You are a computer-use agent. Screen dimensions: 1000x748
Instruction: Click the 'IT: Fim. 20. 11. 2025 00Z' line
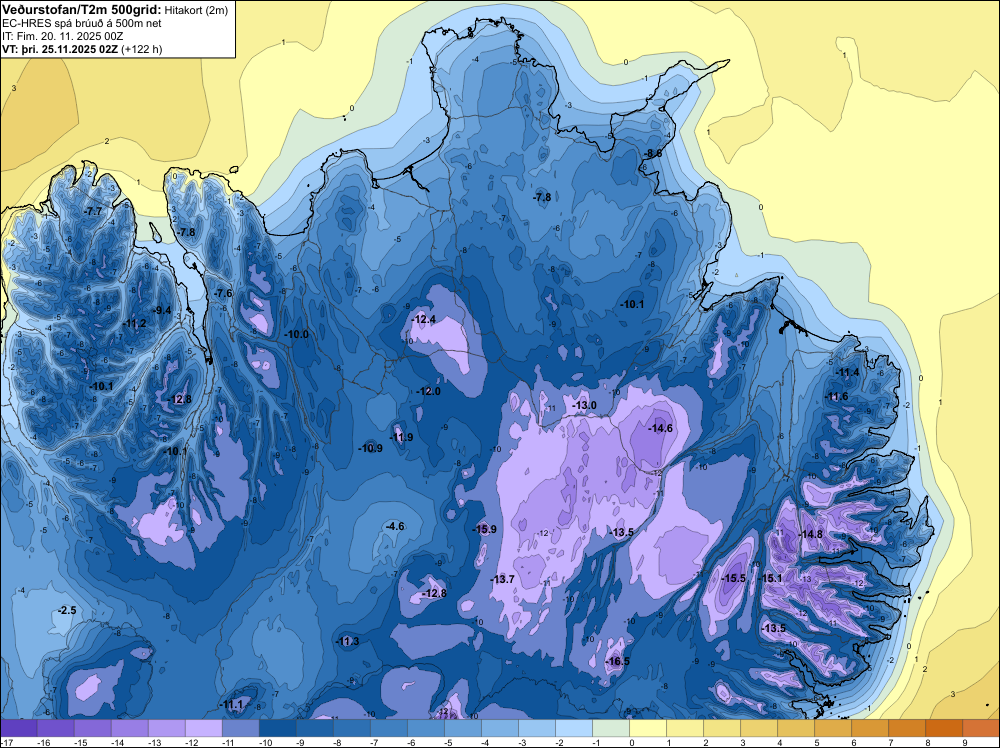(x=62, y=36)
